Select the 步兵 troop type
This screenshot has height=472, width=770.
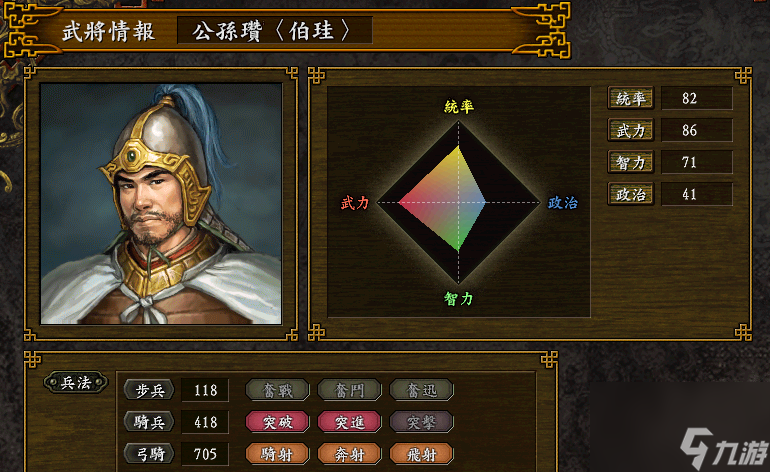(x=149, y=390)
